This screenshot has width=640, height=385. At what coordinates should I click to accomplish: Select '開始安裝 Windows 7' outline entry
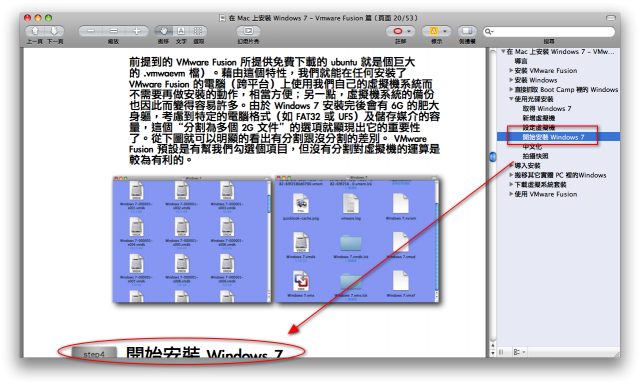(x=553, y=137)
